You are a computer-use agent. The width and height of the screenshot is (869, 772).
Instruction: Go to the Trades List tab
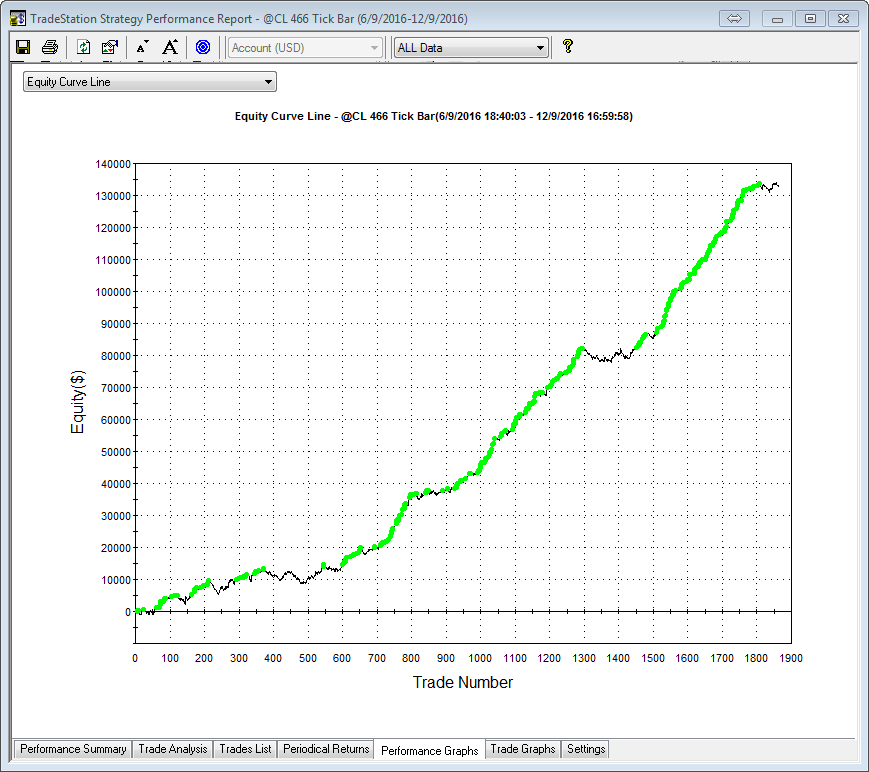point(245,749)
